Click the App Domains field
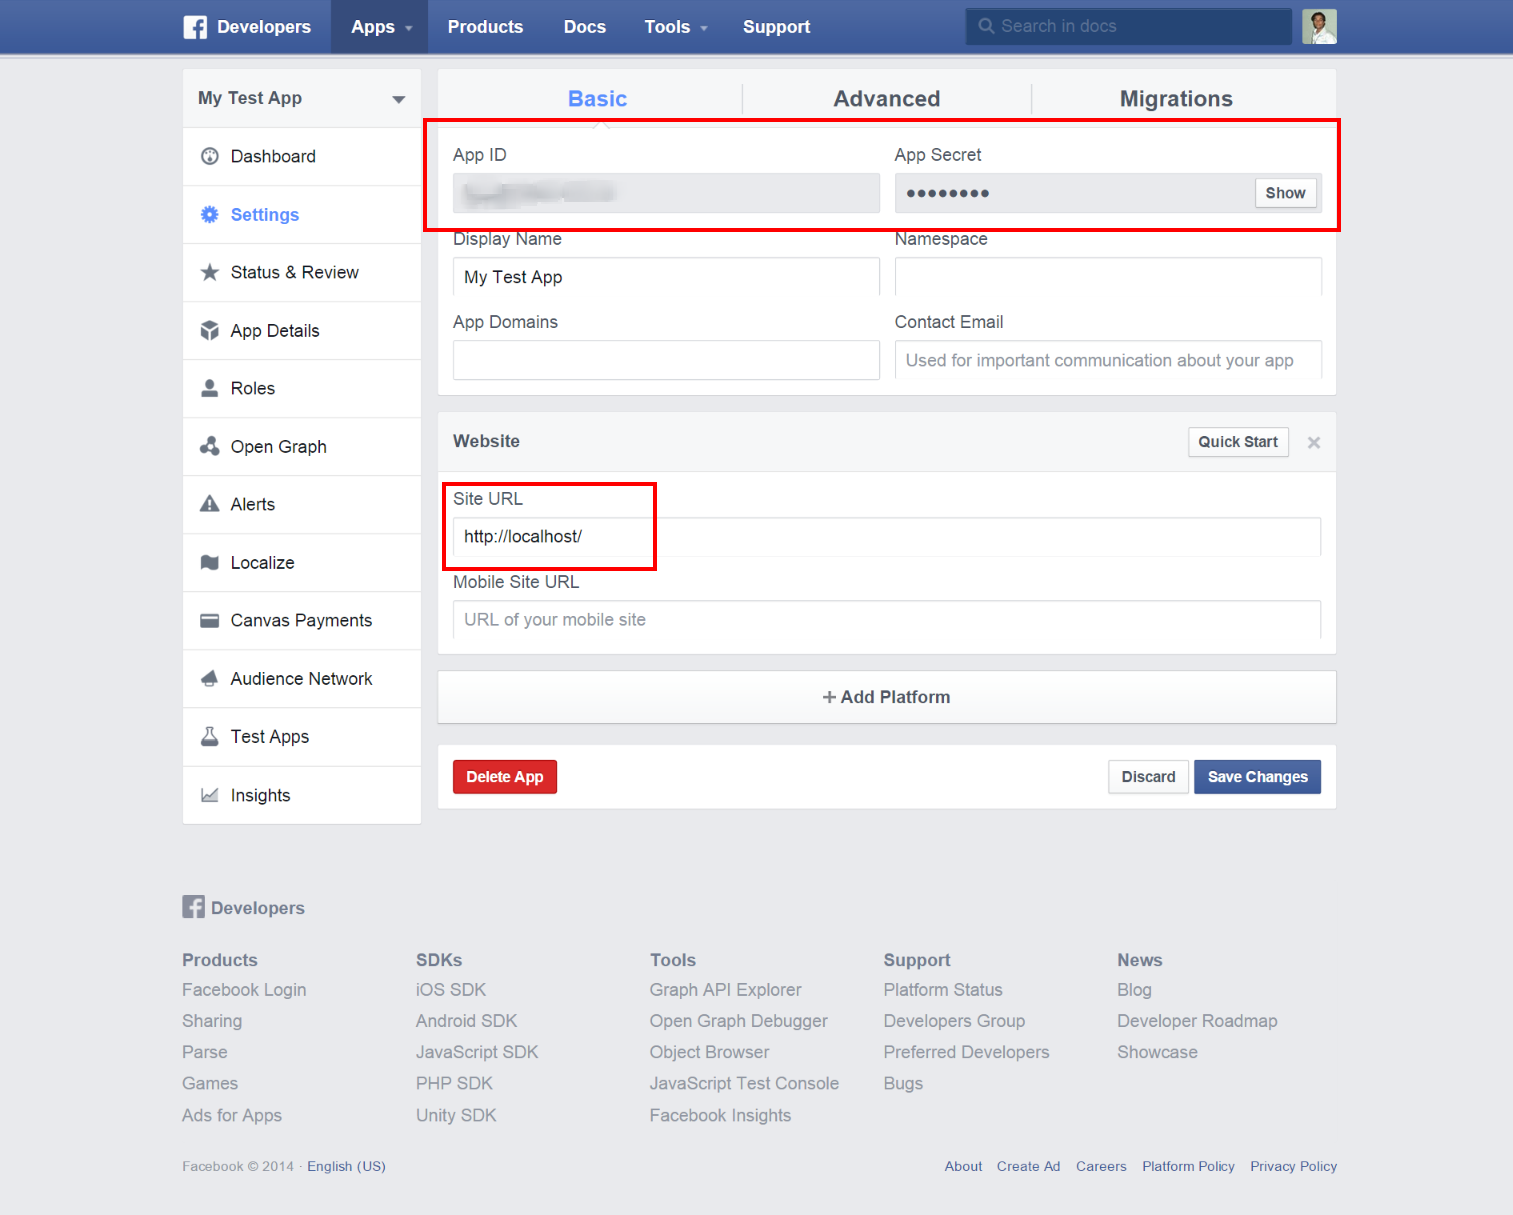 (666, 360)
